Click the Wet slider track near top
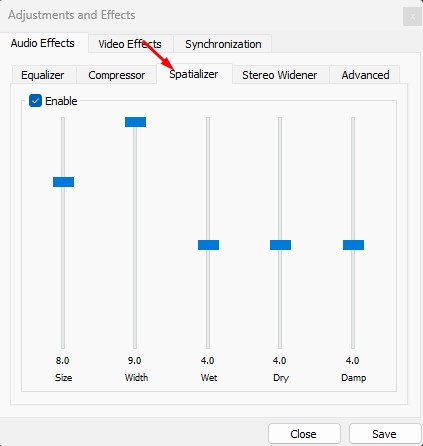The width and height of the screenshot is (423, 446). [208, 133]
